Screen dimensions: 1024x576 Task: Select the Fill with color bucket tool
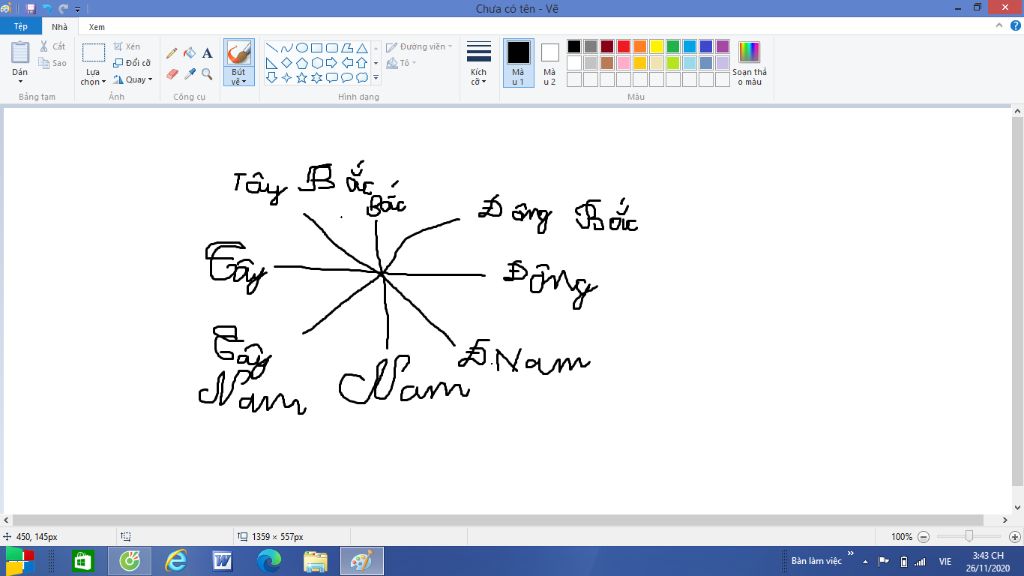189,53
